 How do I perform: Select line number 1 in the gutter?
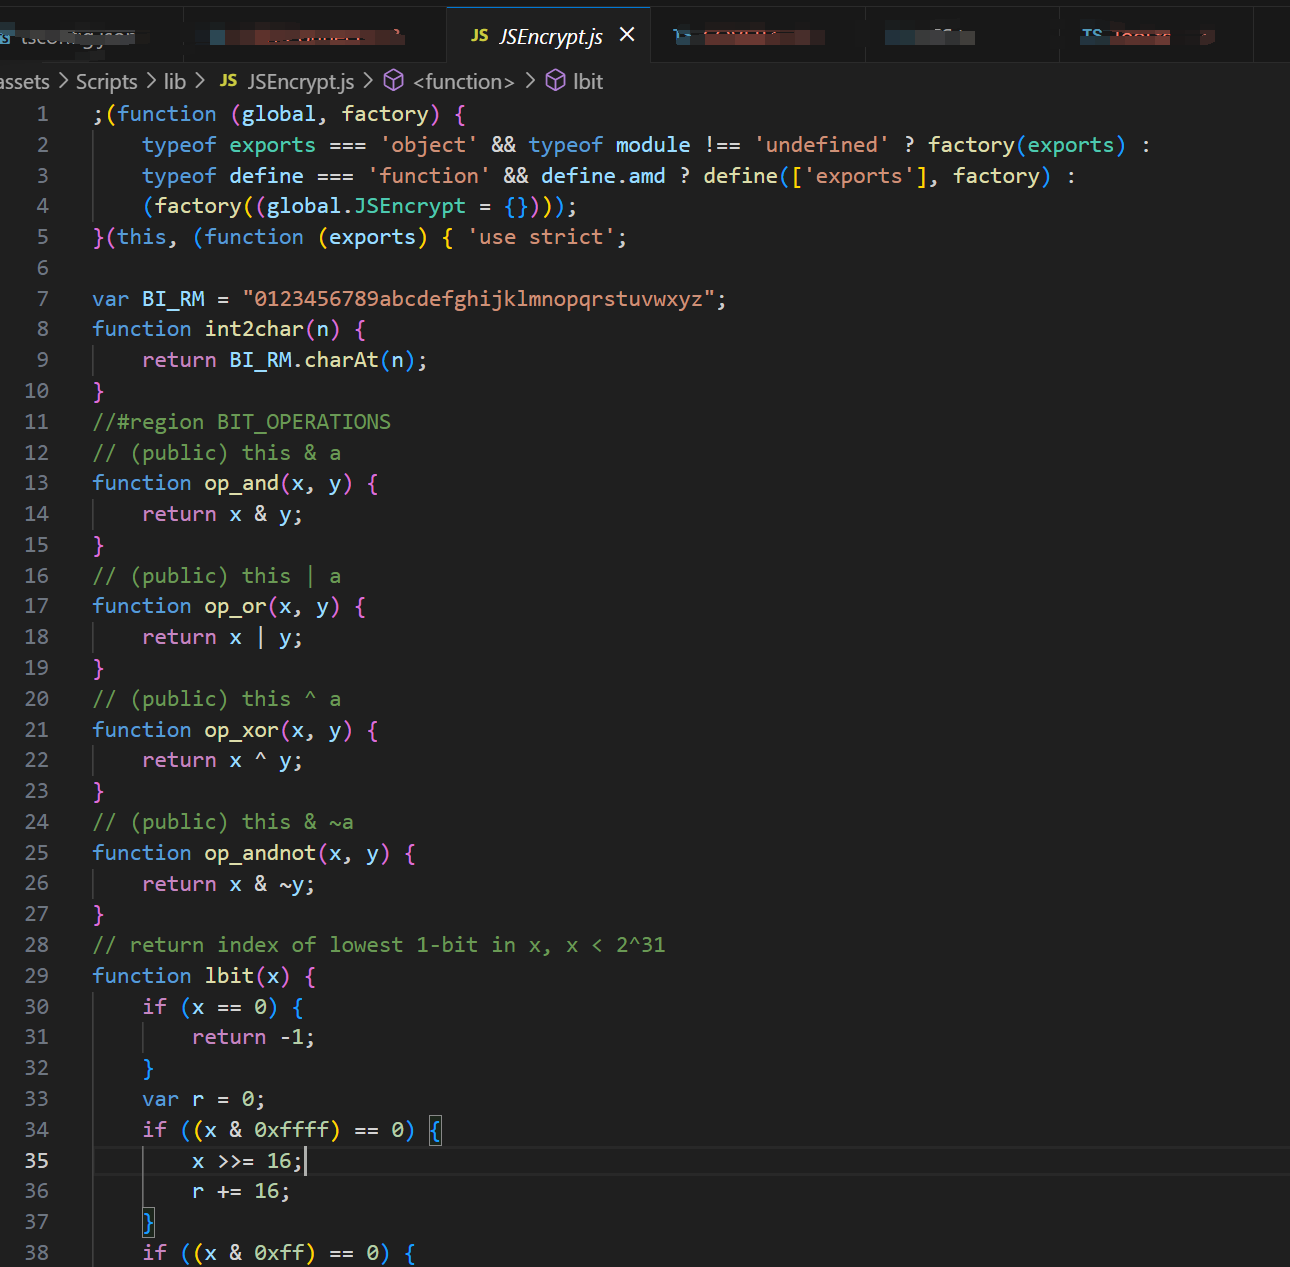pos(42,114)
